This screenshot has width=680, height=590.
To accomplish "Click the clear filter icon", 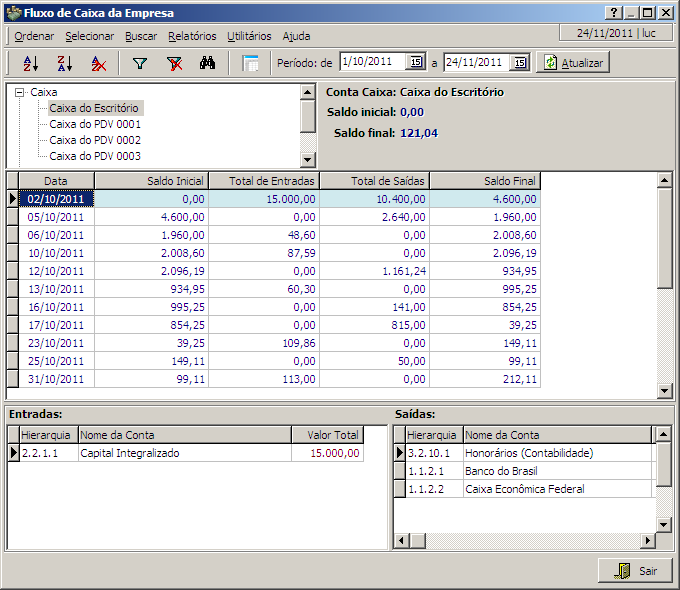I will [174, 63].
